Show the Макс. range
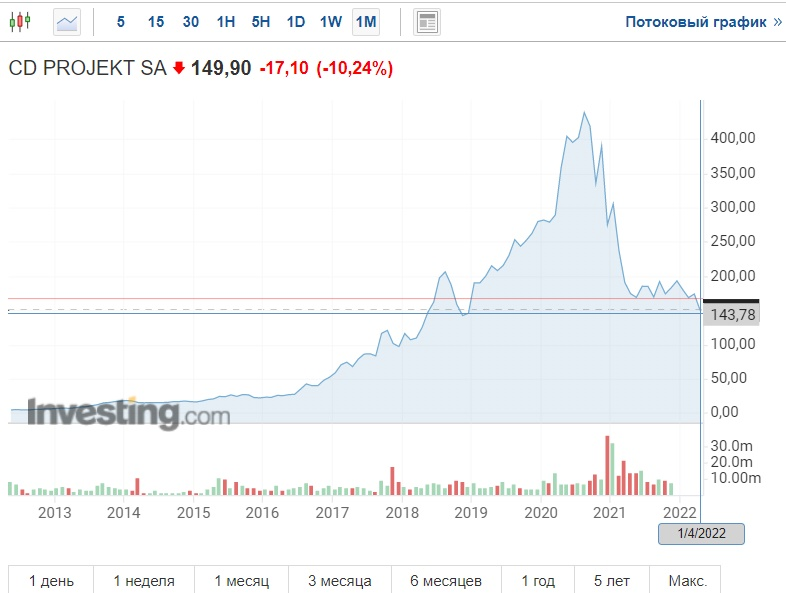Image resolution: width=786 pixels, height=593 pixels. point(687,580)
